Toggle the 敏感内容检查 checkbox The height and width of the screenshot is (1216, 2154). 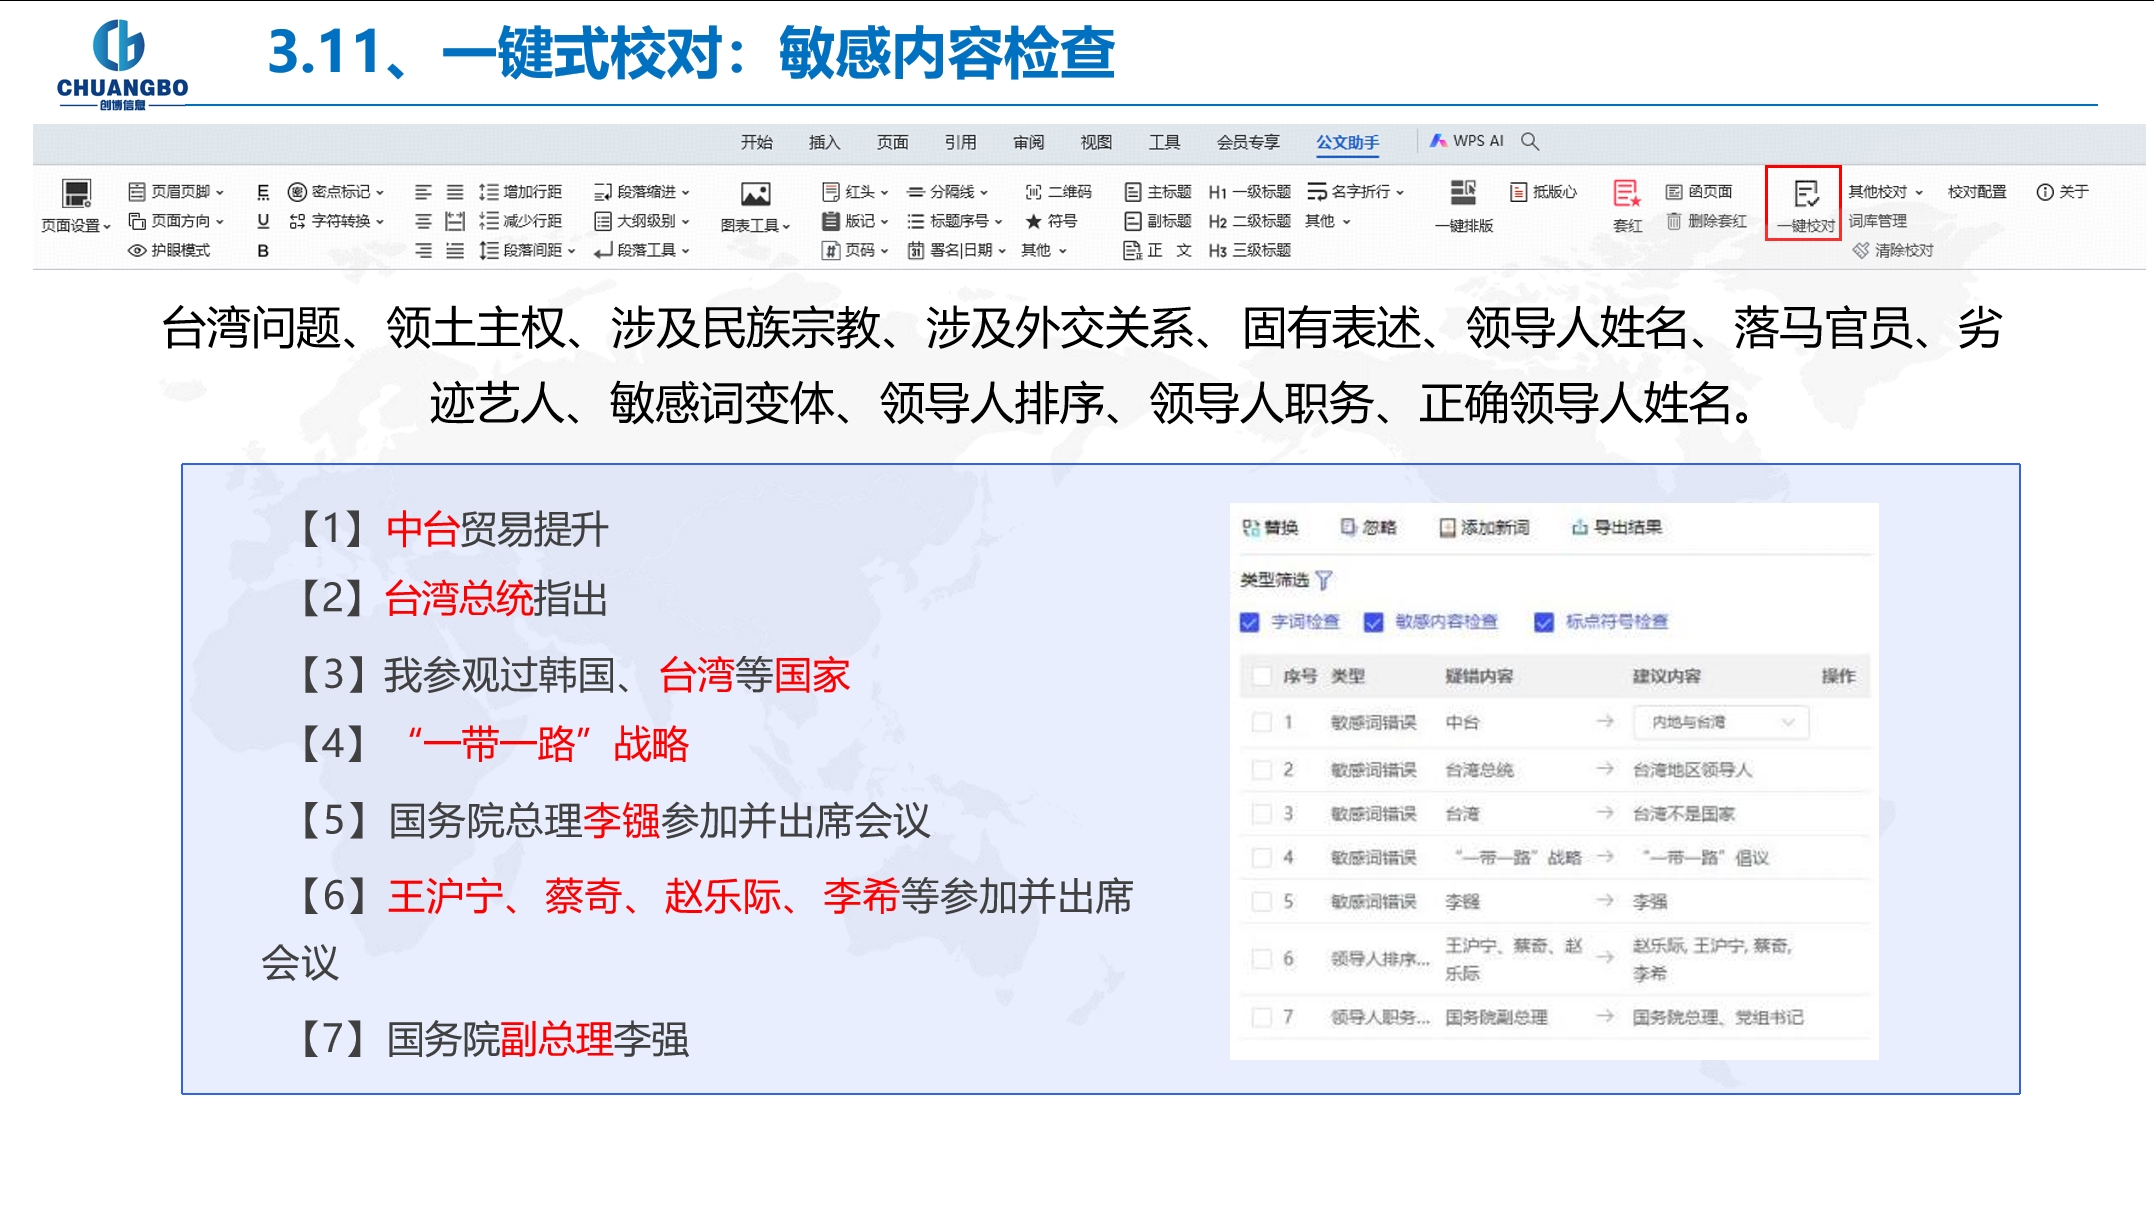click(x=1373, y=622)
